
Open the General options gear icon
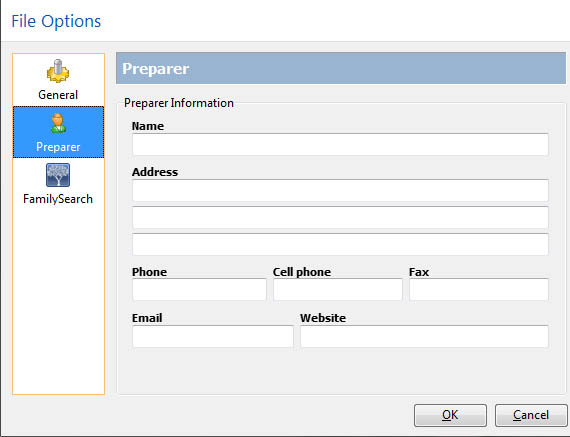[x=58, y=71]
